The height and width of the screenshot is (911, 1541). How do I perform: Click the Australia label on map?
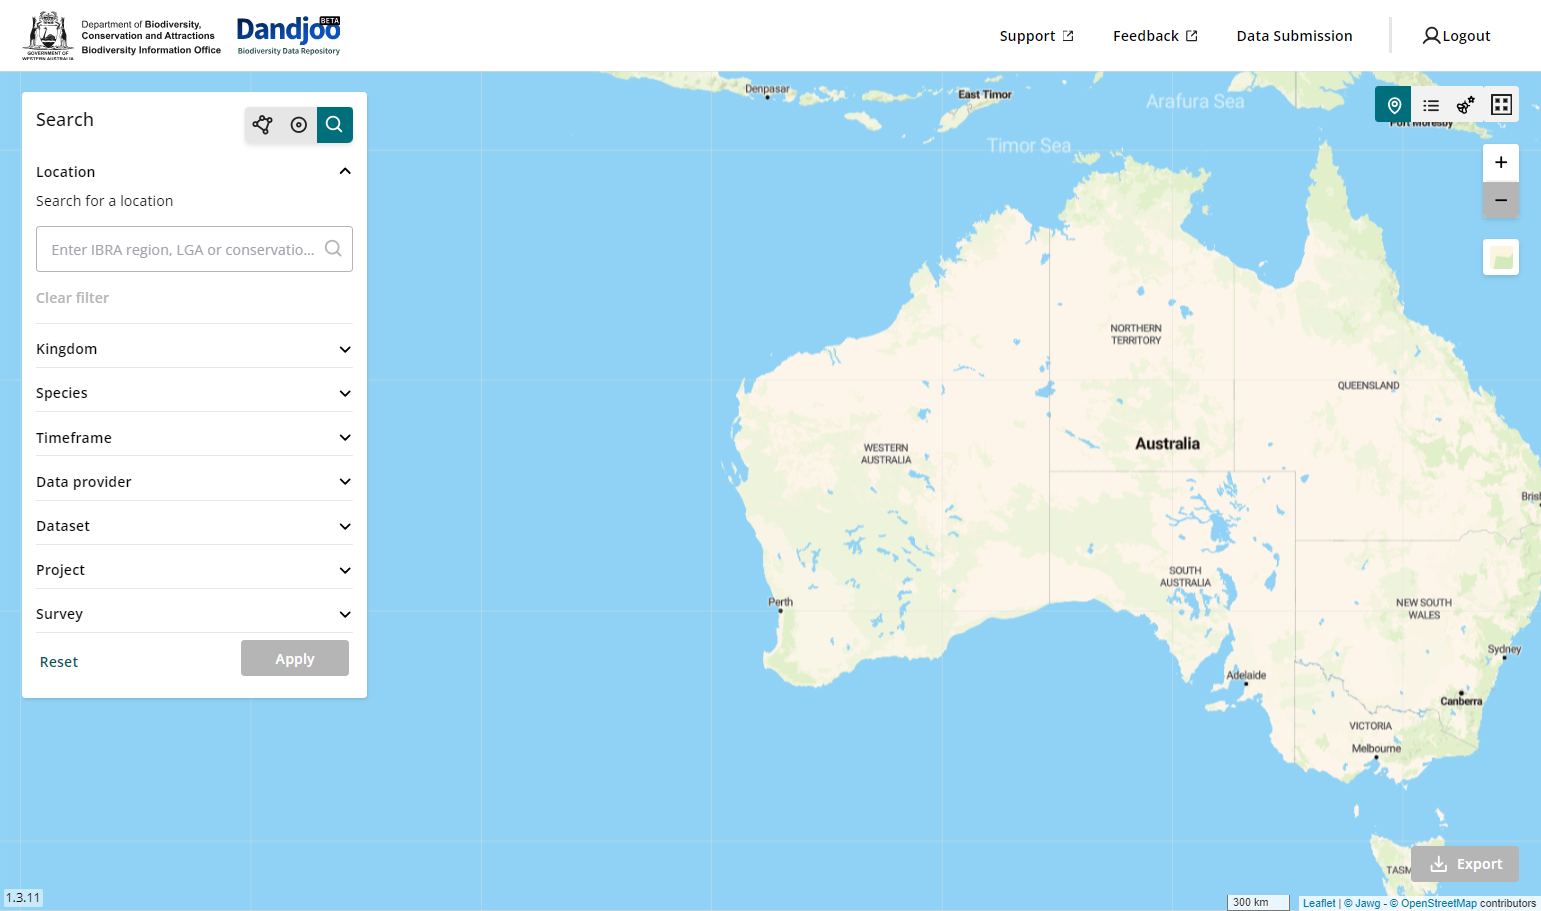(1167, 444)
